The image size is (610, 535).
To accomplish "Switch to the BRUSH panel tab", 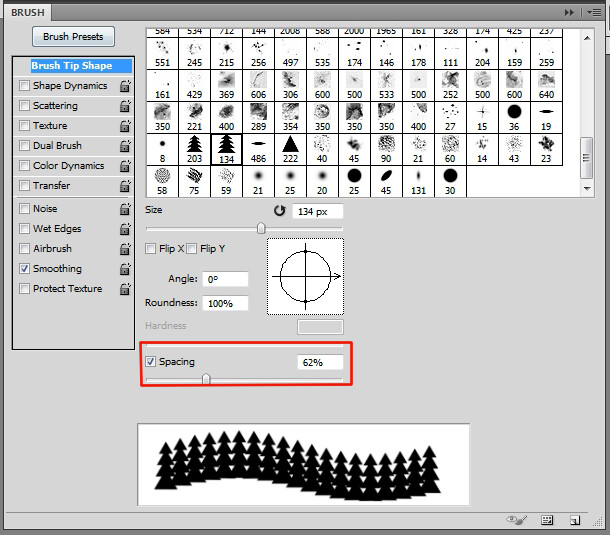I will 28,12.
